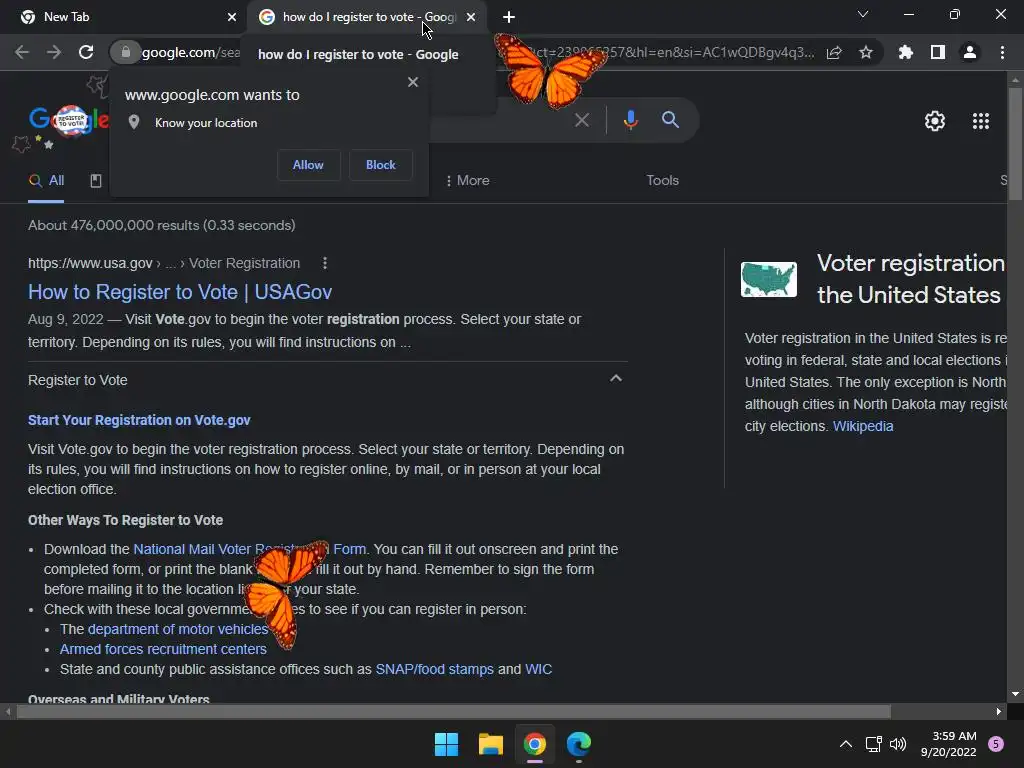
Task: Click the usa.gov breadcrumb URL text
Action: (x=164, y=263)
